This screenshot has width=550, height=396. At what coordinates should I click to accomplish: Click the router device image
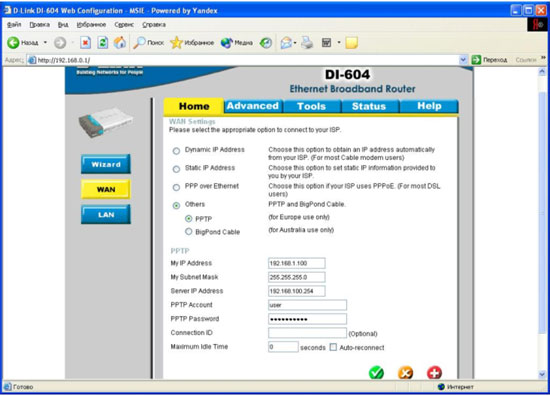[106, 122]
